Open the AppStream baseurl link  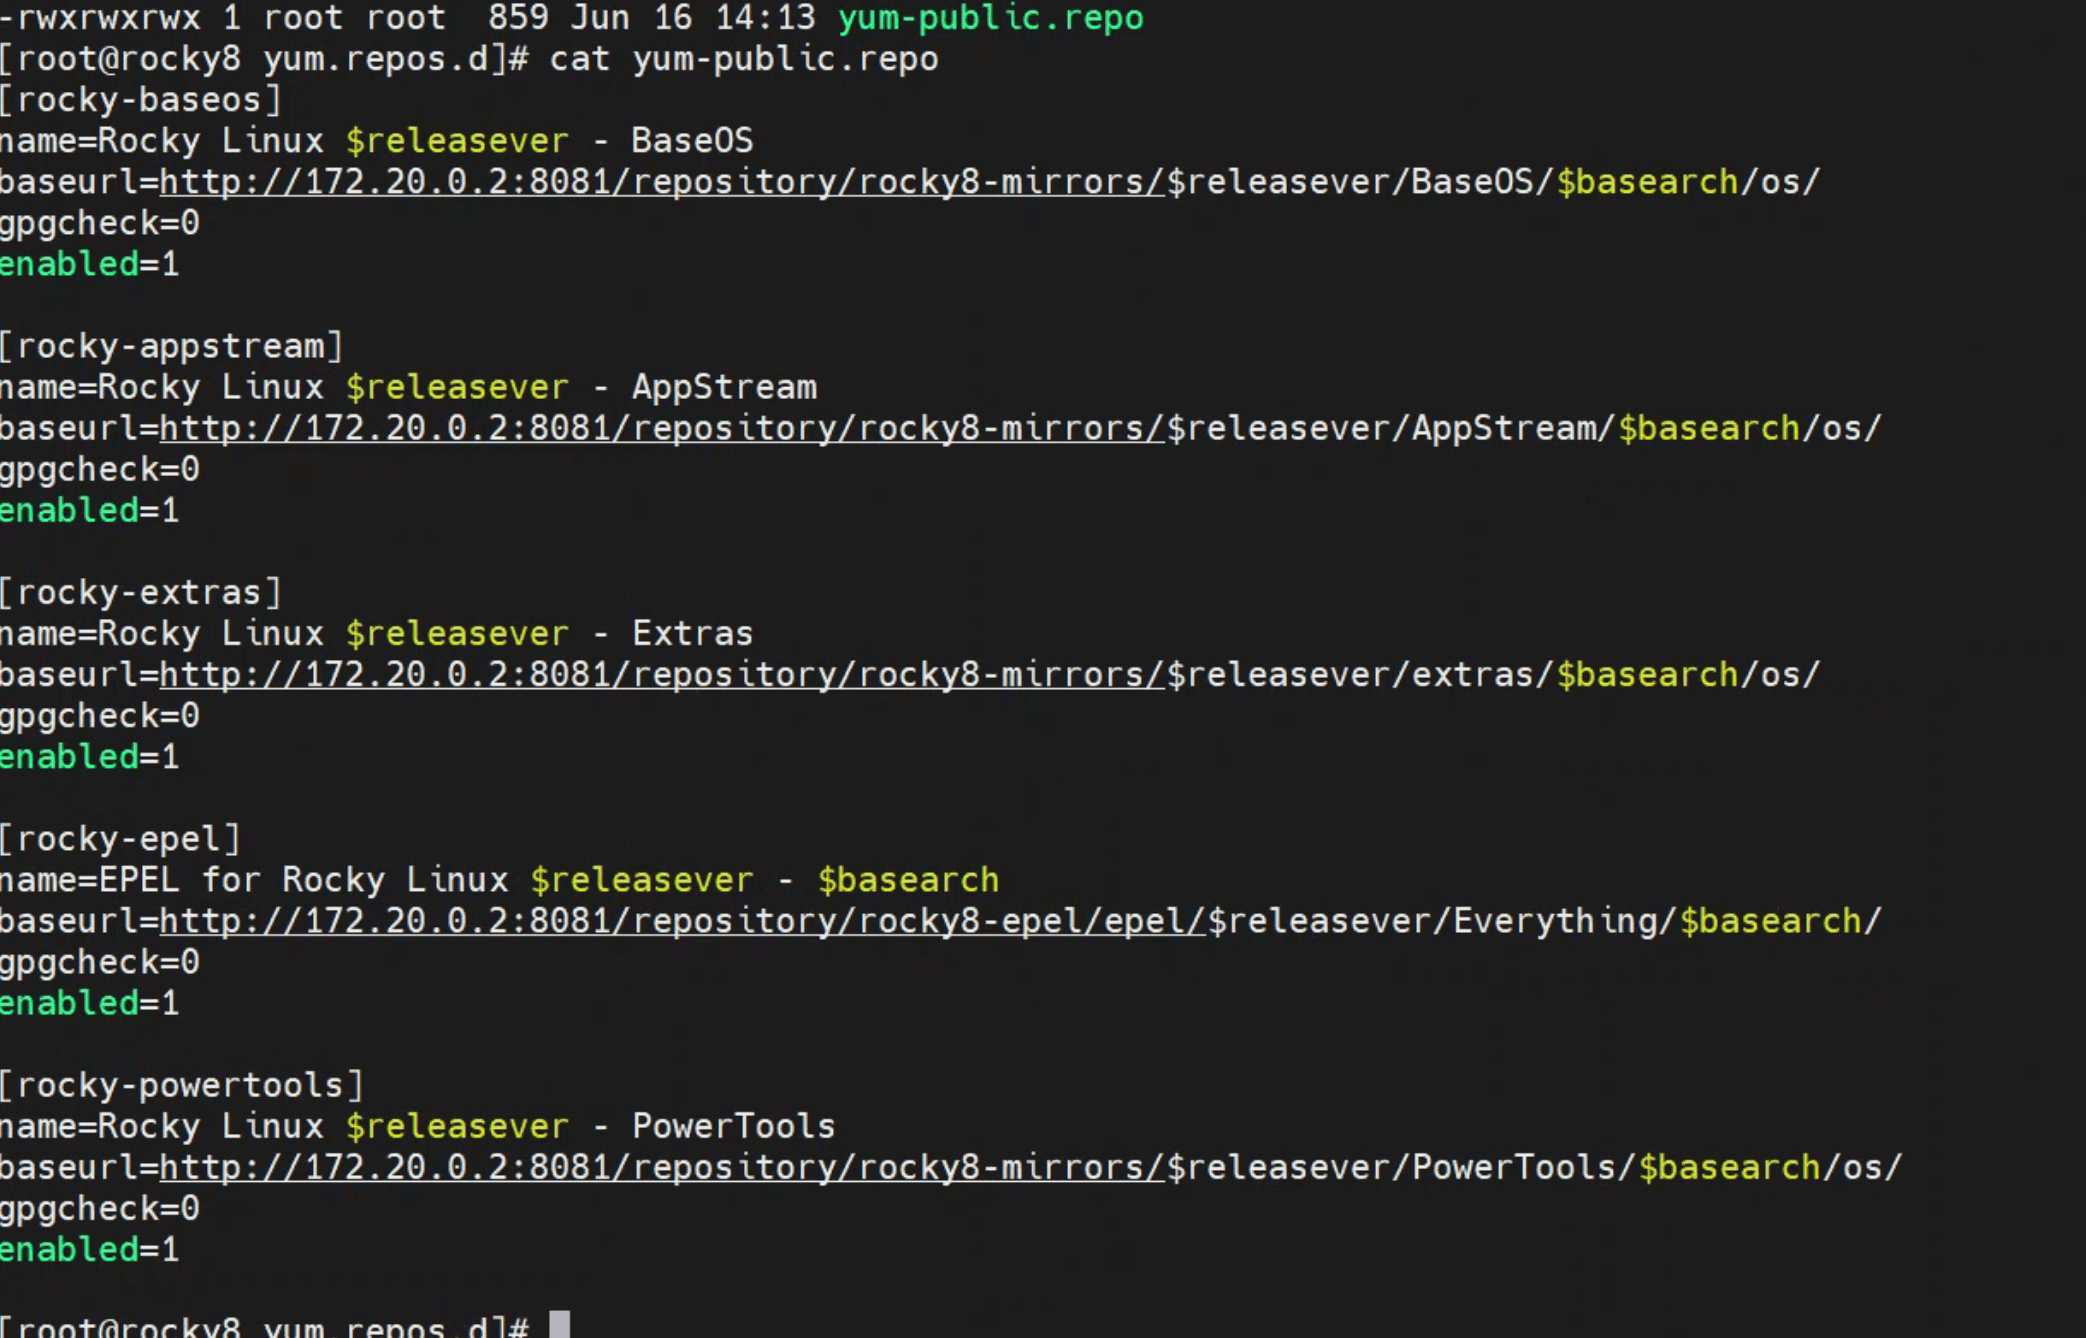tap(662, 428)
